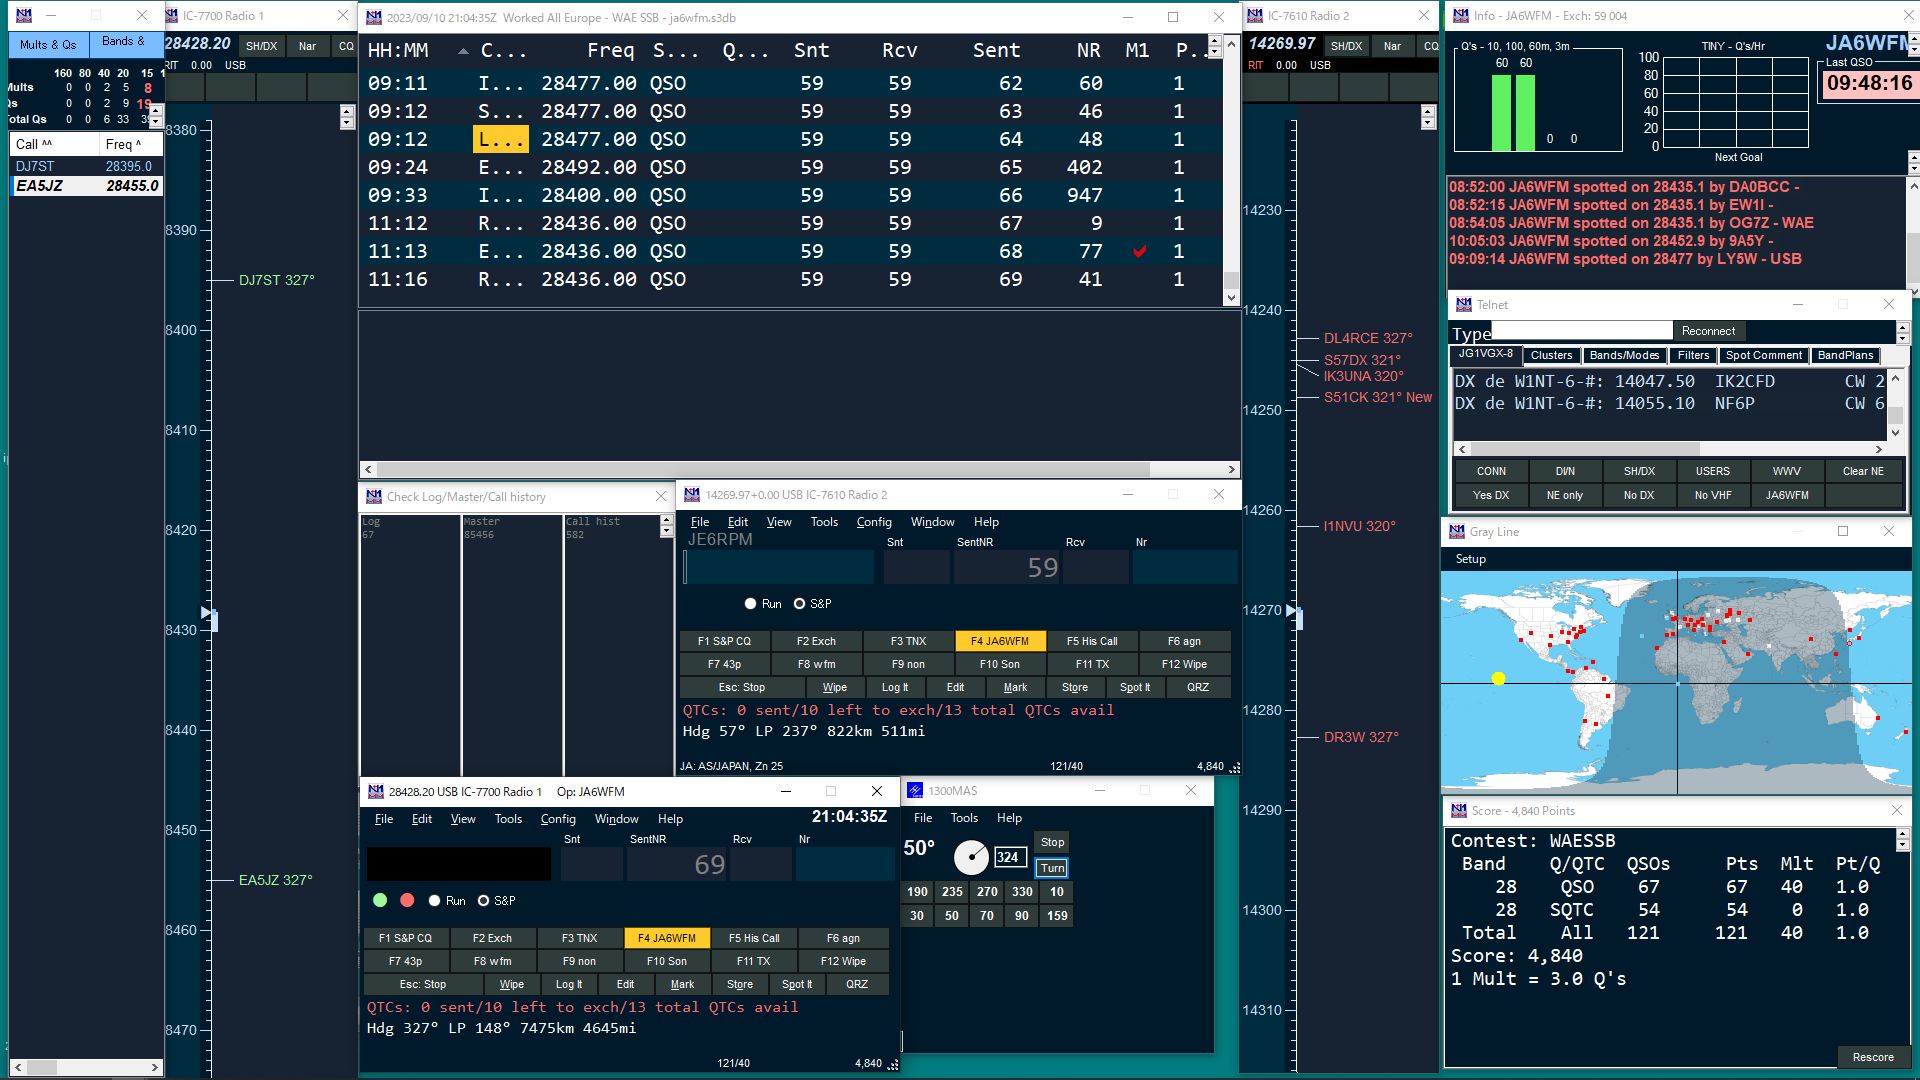This screenshot has height=1080, width=1920.
Task: Click the Info JA6WFM window title icon
Action: pos(1461,15)
